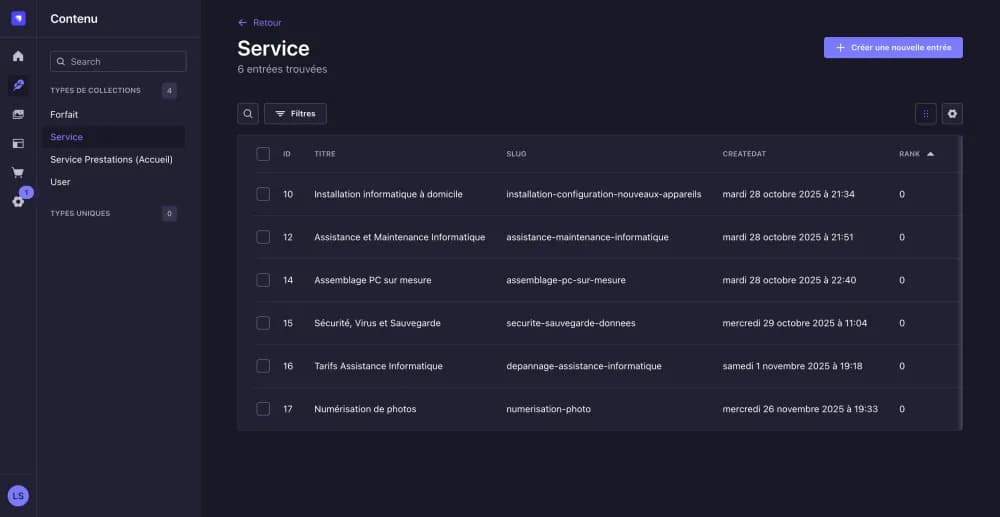Open Content-Type Builder layout icon
The height and width of the screenshot is (517, 1000).
18,143
